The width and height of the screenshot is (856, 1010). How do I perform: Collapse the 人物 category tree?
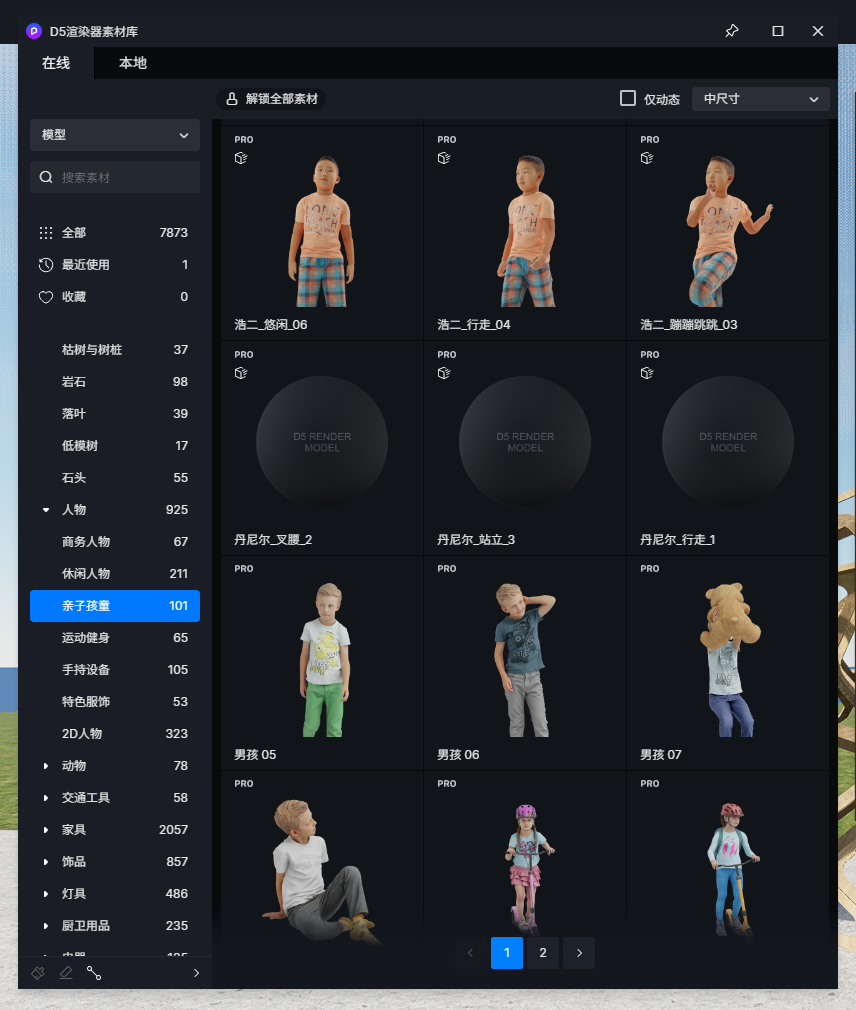coord(46,510)
